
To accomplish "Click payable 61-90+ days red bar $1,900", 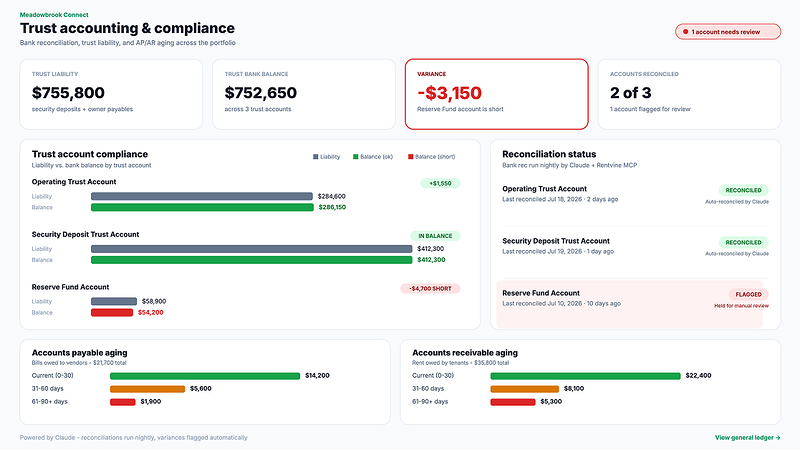I will coord(123,402).
